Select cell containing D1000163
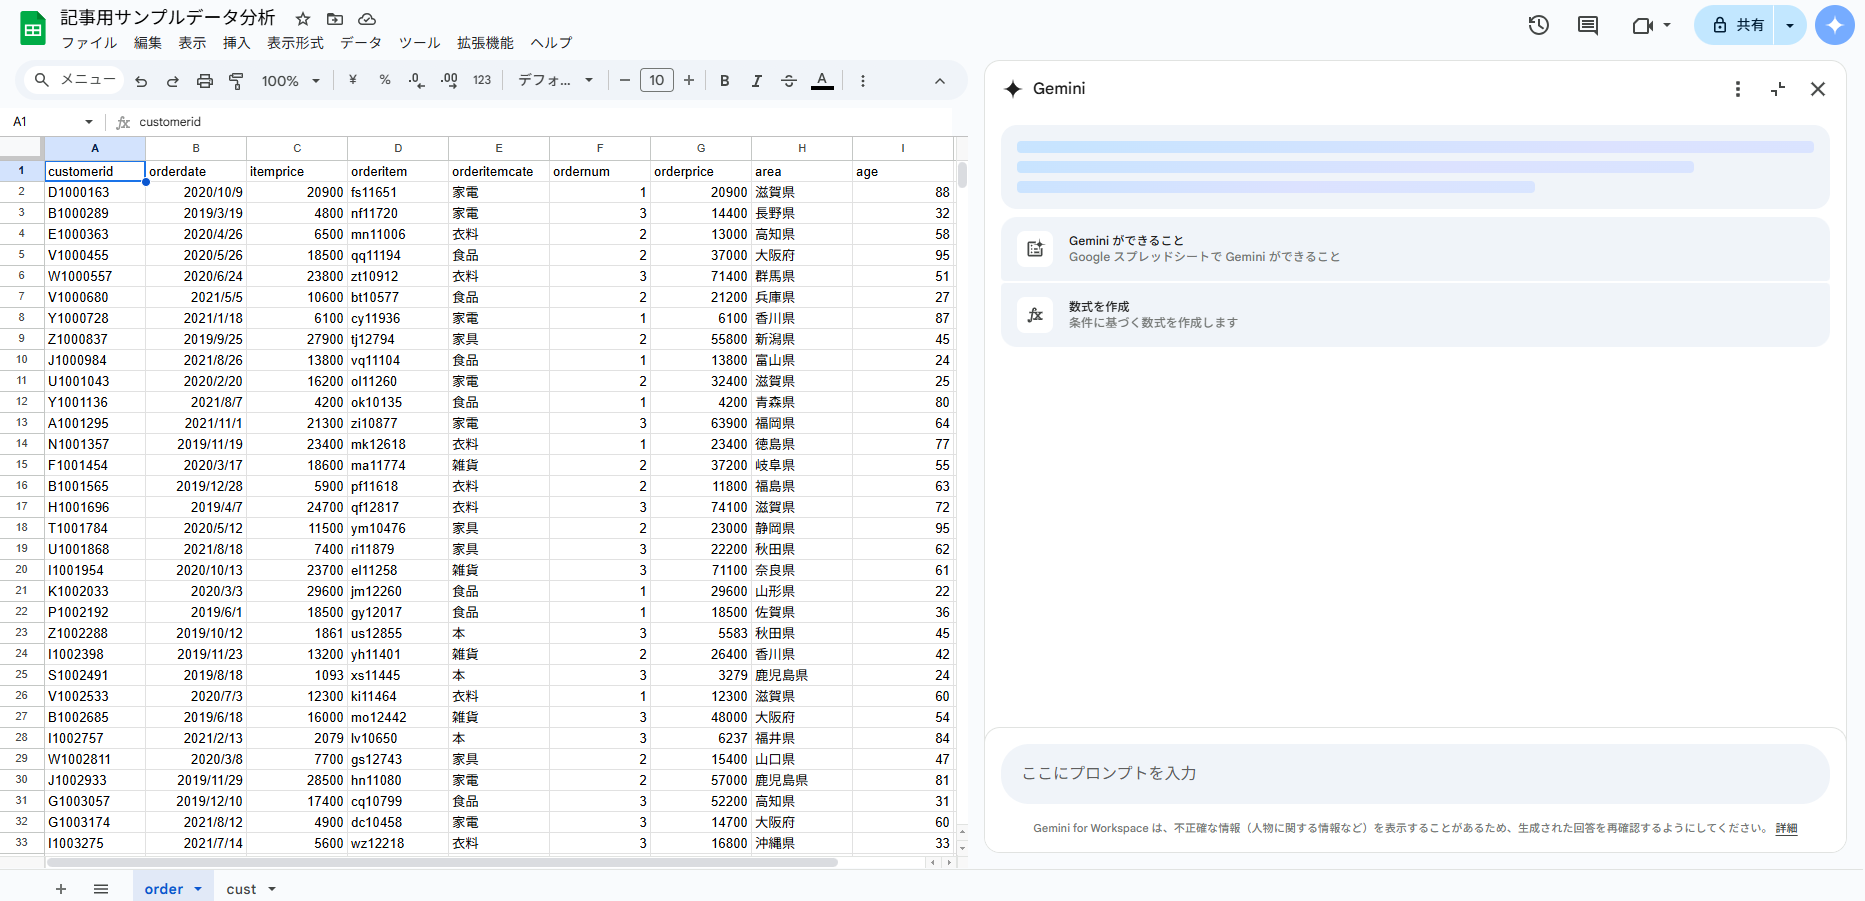The width and height of the screenshot is (1865, 901). [95, 192]
